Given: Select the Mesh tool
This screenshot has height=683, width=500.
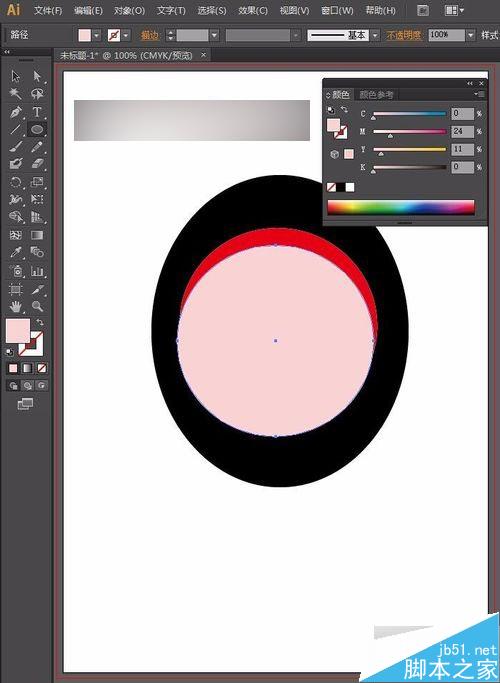Looking at the screenshot, I should click(x=16, y=235).
